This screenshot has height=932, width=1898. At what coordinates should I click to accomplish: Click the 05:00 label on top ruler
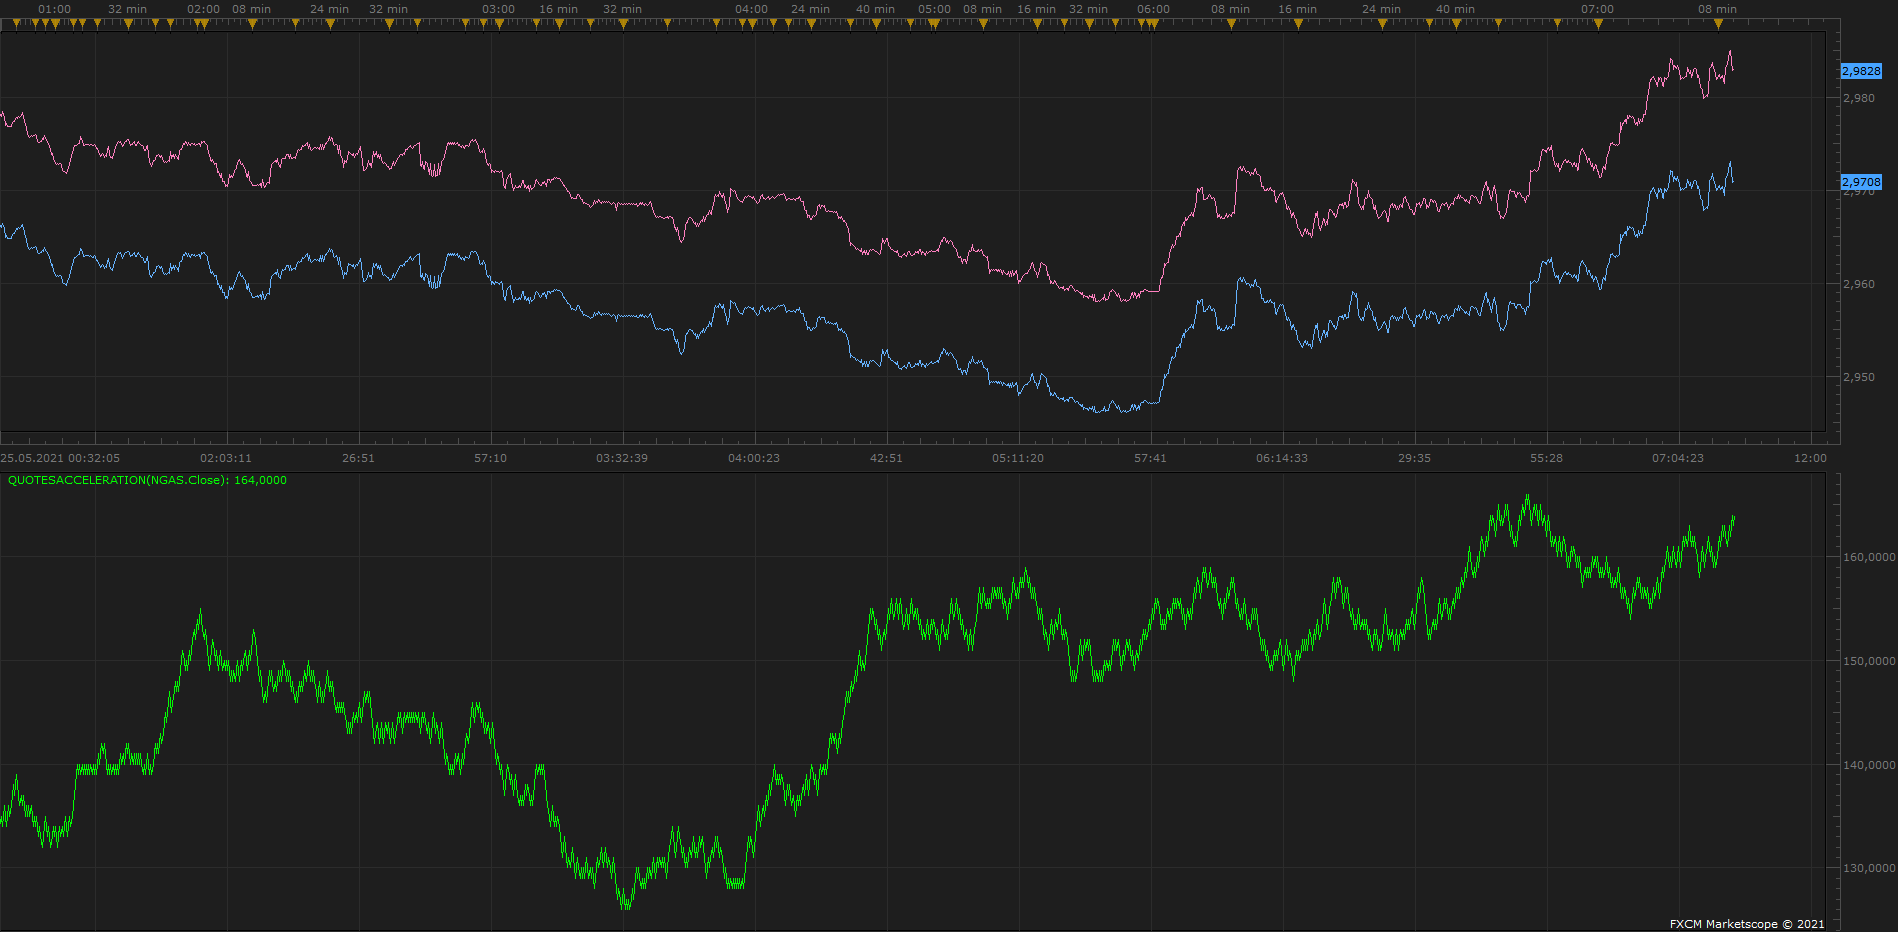point(935,9)
